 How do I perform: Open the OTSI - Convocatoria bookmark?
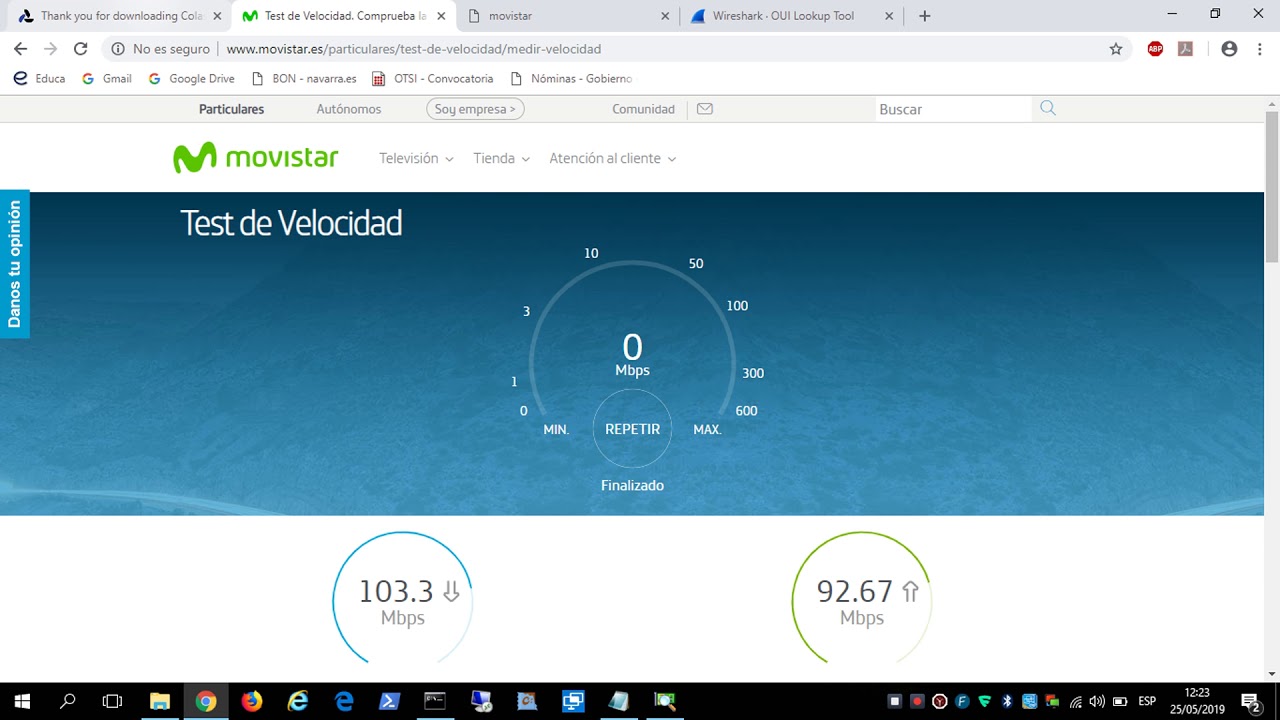(433, 78)
